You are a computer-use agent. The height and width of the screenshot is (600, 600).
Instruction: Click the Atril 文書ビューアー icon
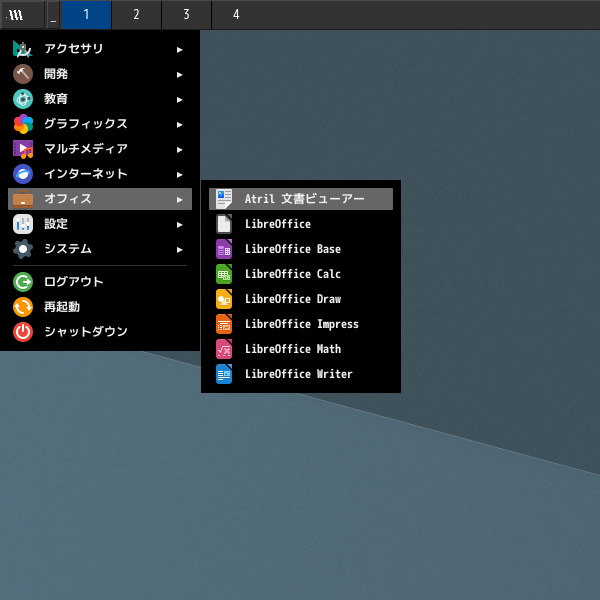click(224, 199)
